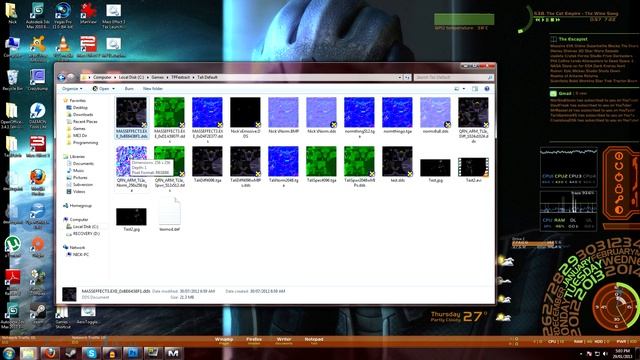Select Homegroup in navigation pane
The height and width of the screenshot is (360, 640).
pyautogui.click(x=80, y=206)
